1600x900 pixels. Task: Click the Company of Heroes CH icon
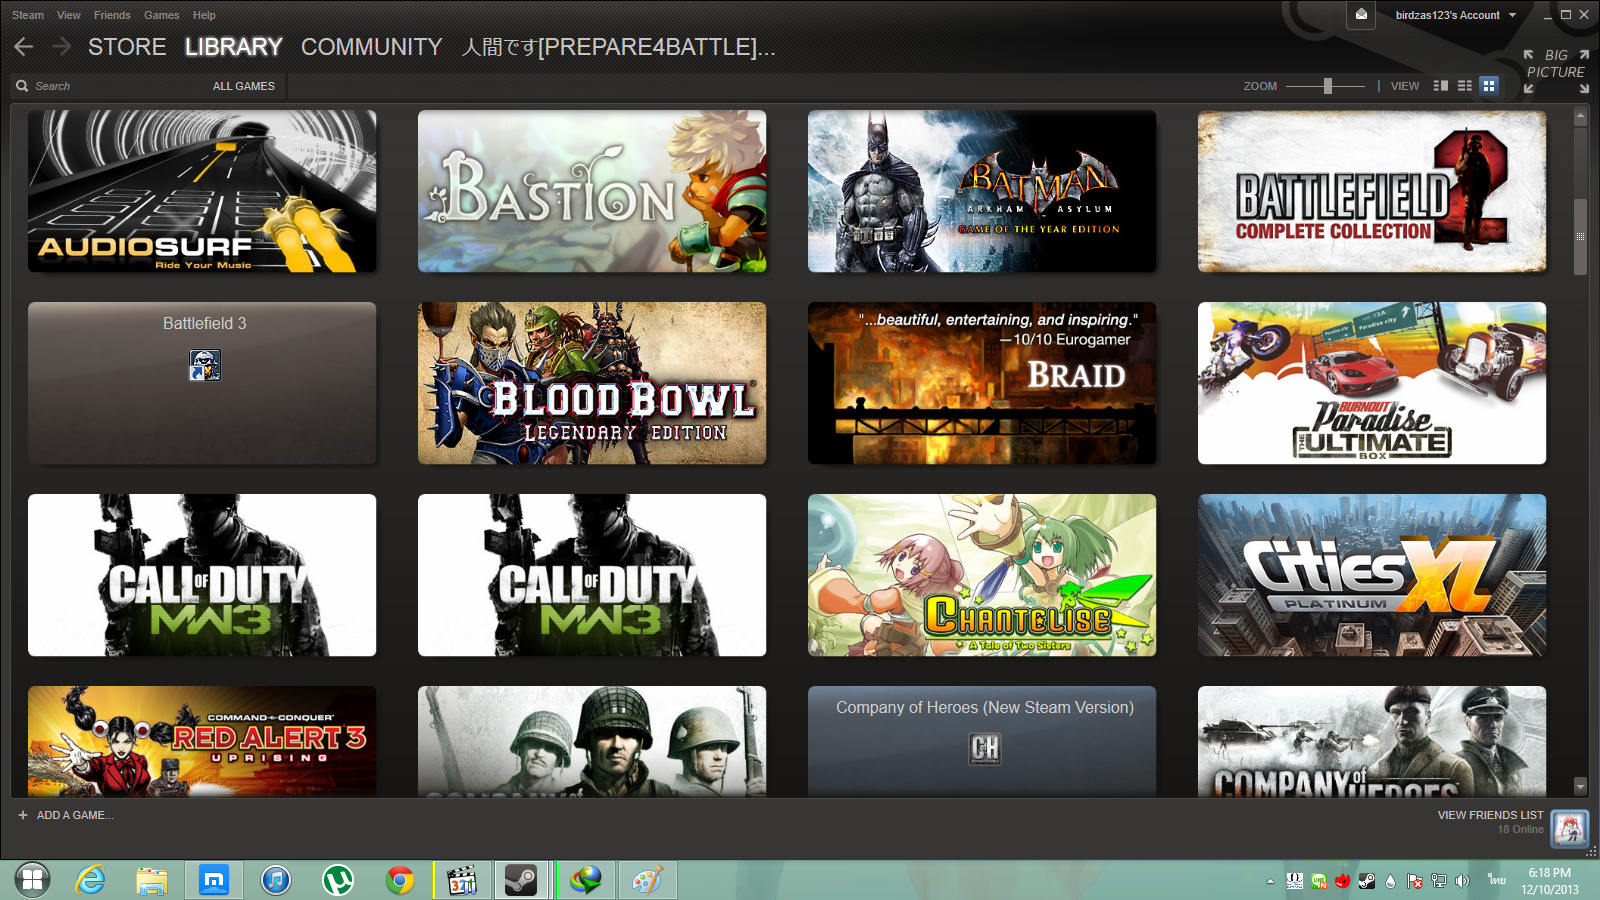(x=985, y=748)
